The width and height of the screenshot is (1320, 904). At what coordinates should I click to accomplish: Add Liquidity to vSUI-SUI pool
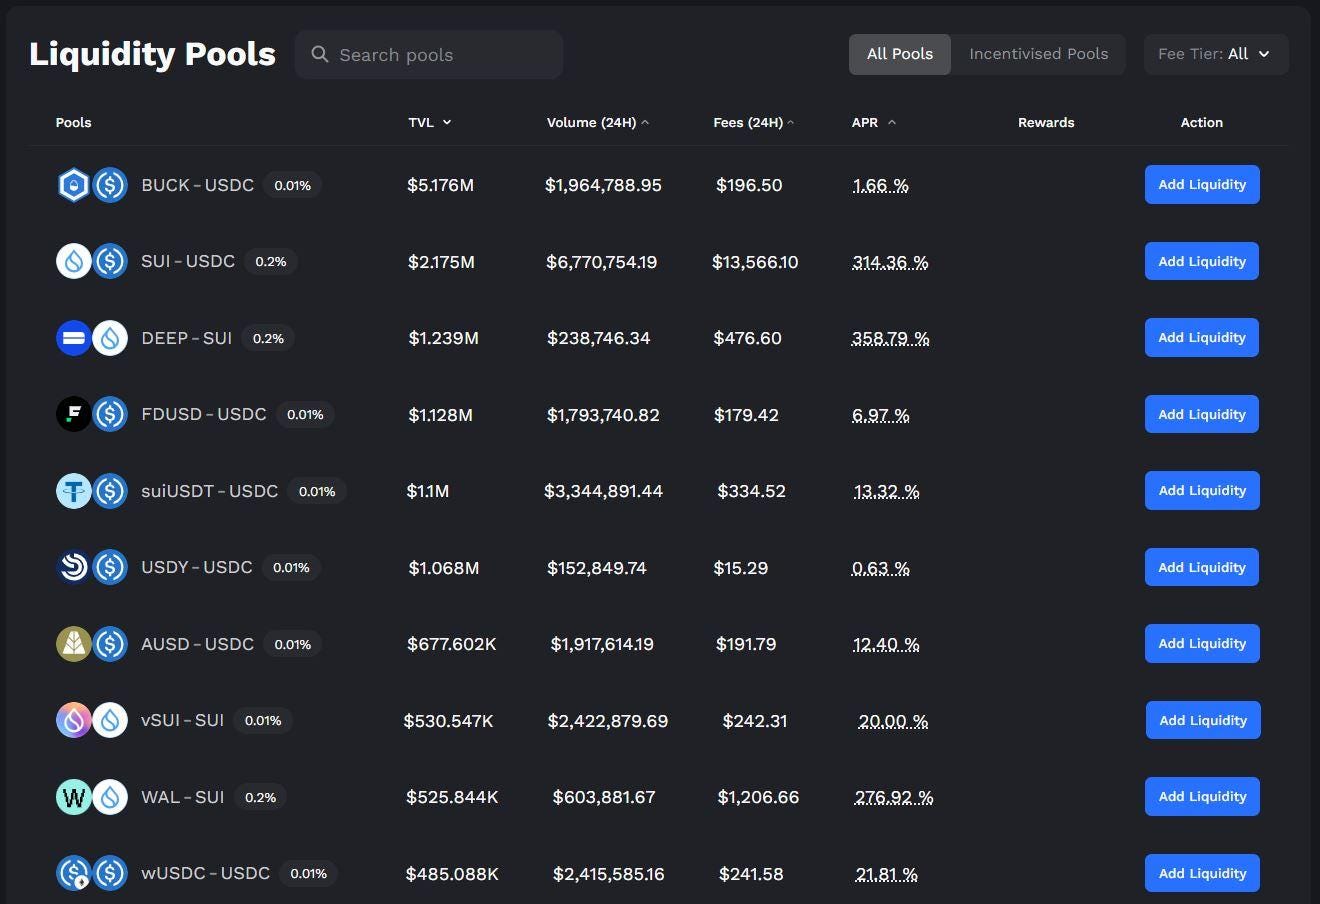click(1203, 720)
